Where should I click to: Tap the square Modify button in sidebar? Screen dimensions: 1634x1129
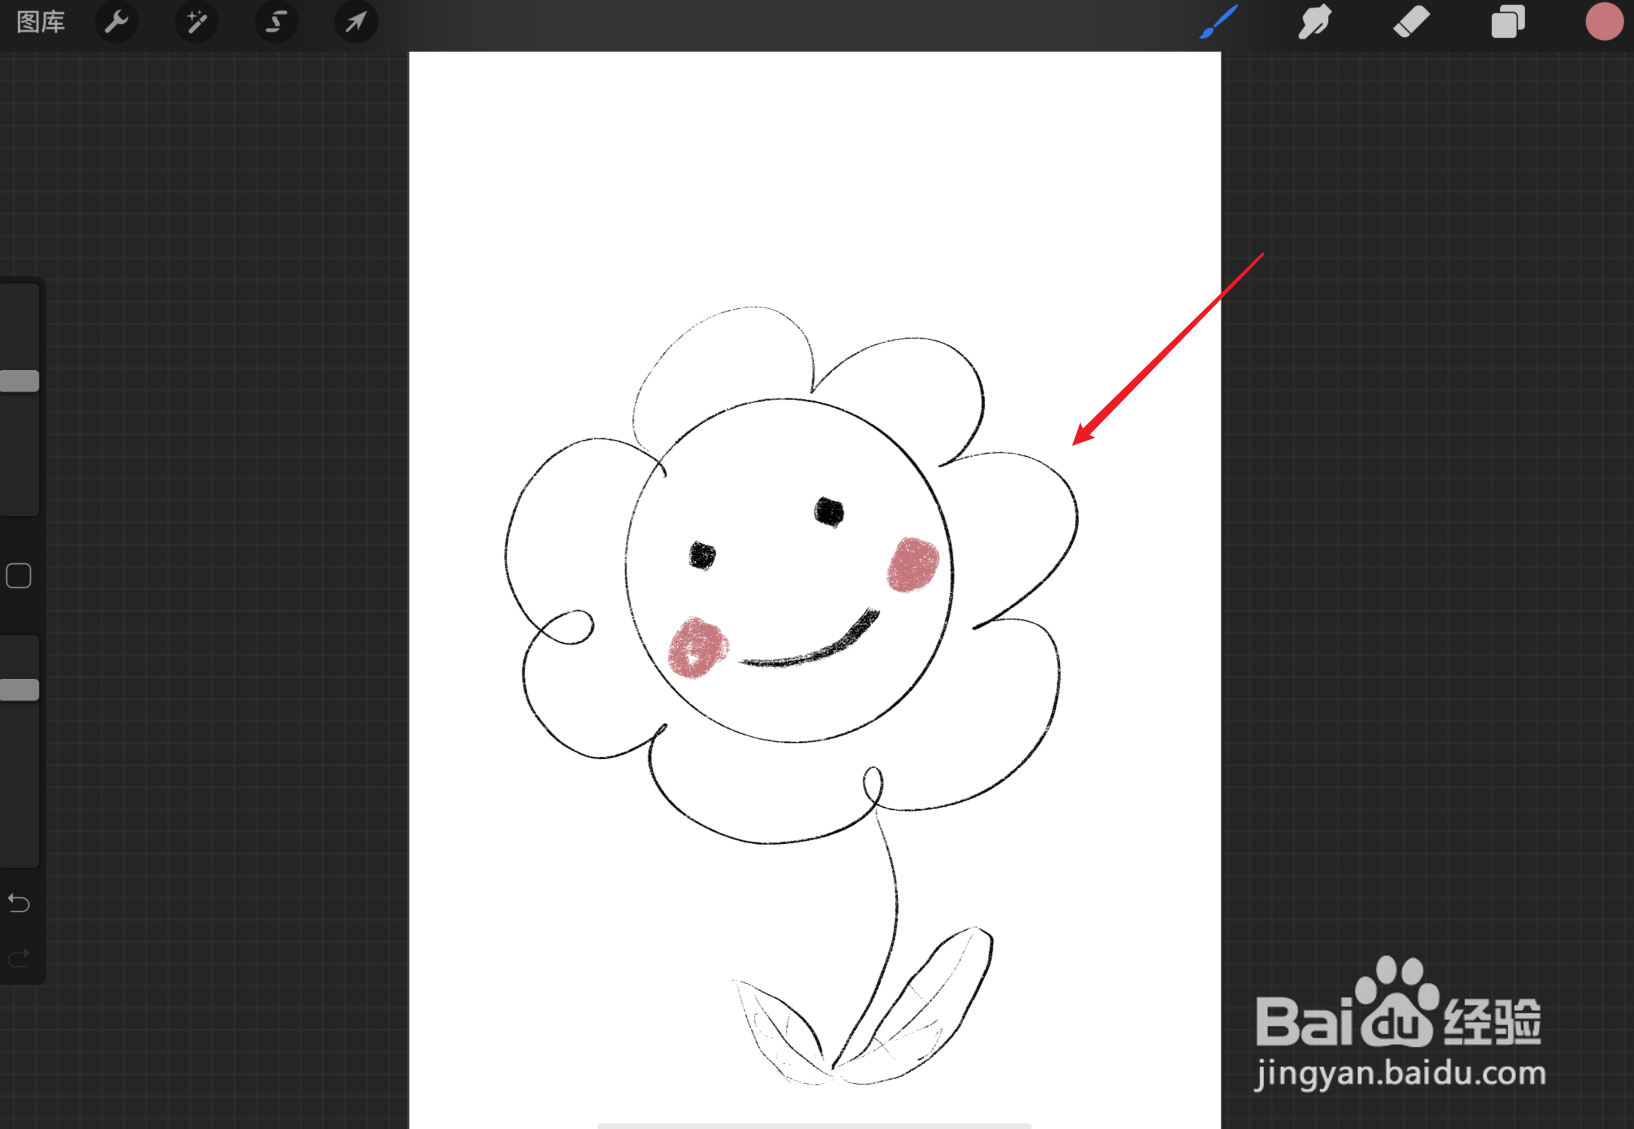(19, 576)
